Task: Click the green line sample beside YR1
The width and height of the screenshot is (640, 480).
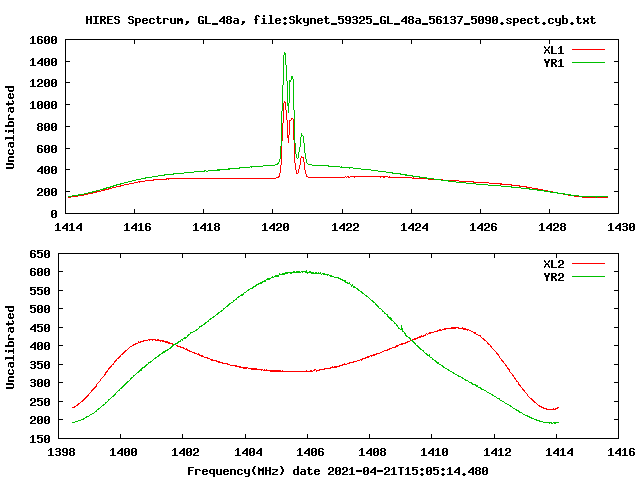Action: (588, 63)
